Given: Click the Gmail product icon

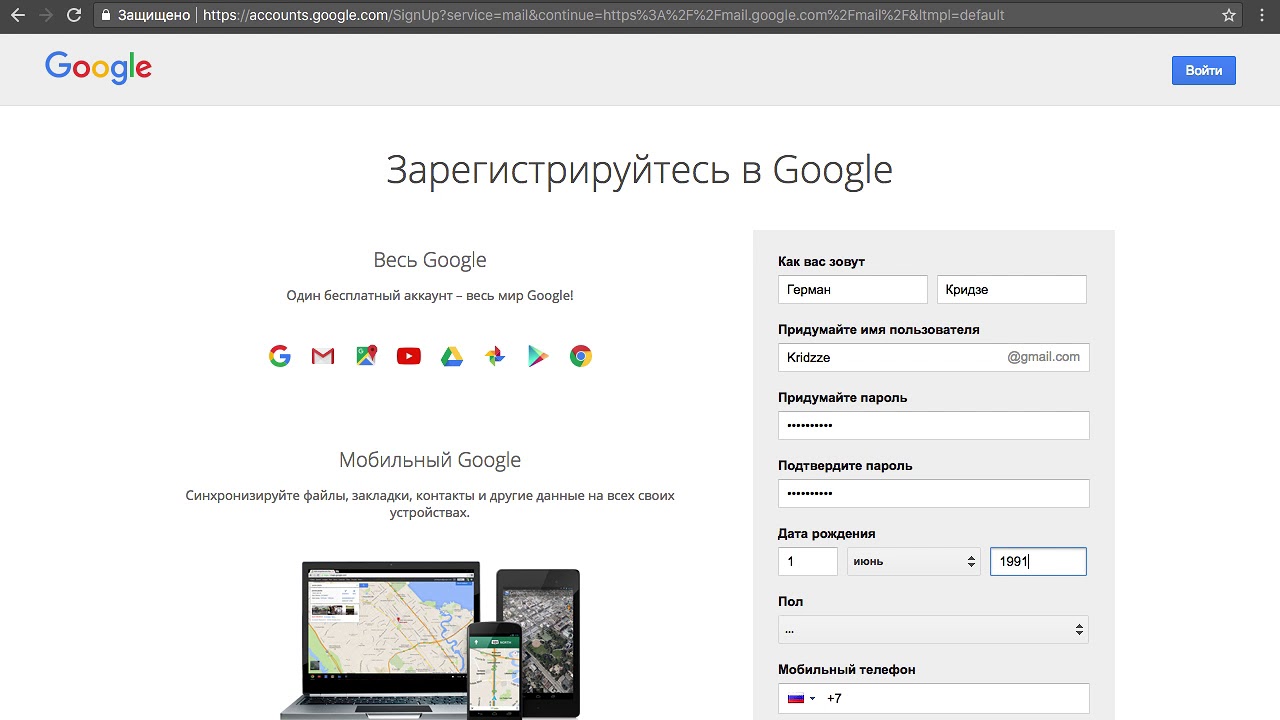Looking at the screenshot, I should pos(323,356).
